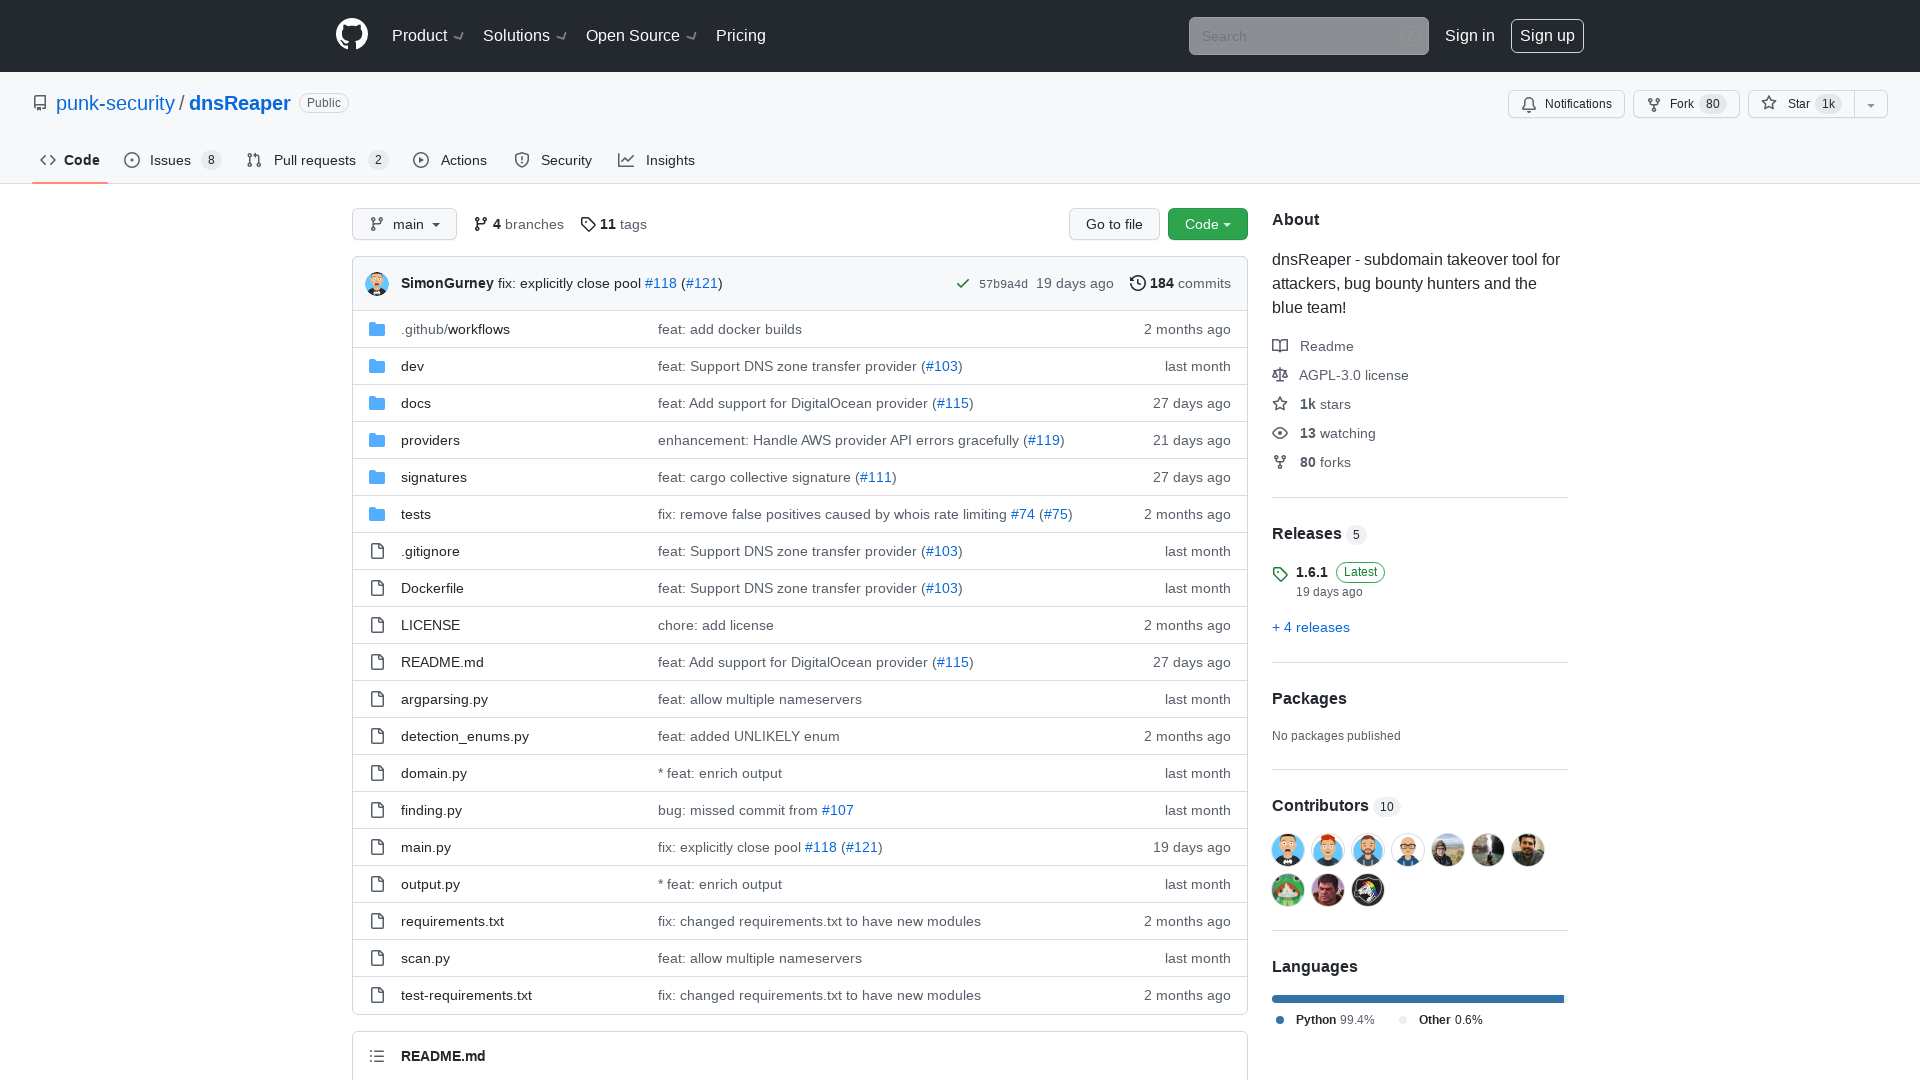Click the AGPL-3.0 license scales icon
The height and width of the screenshot is (1080, 1920).
(x=1280, y=375)
